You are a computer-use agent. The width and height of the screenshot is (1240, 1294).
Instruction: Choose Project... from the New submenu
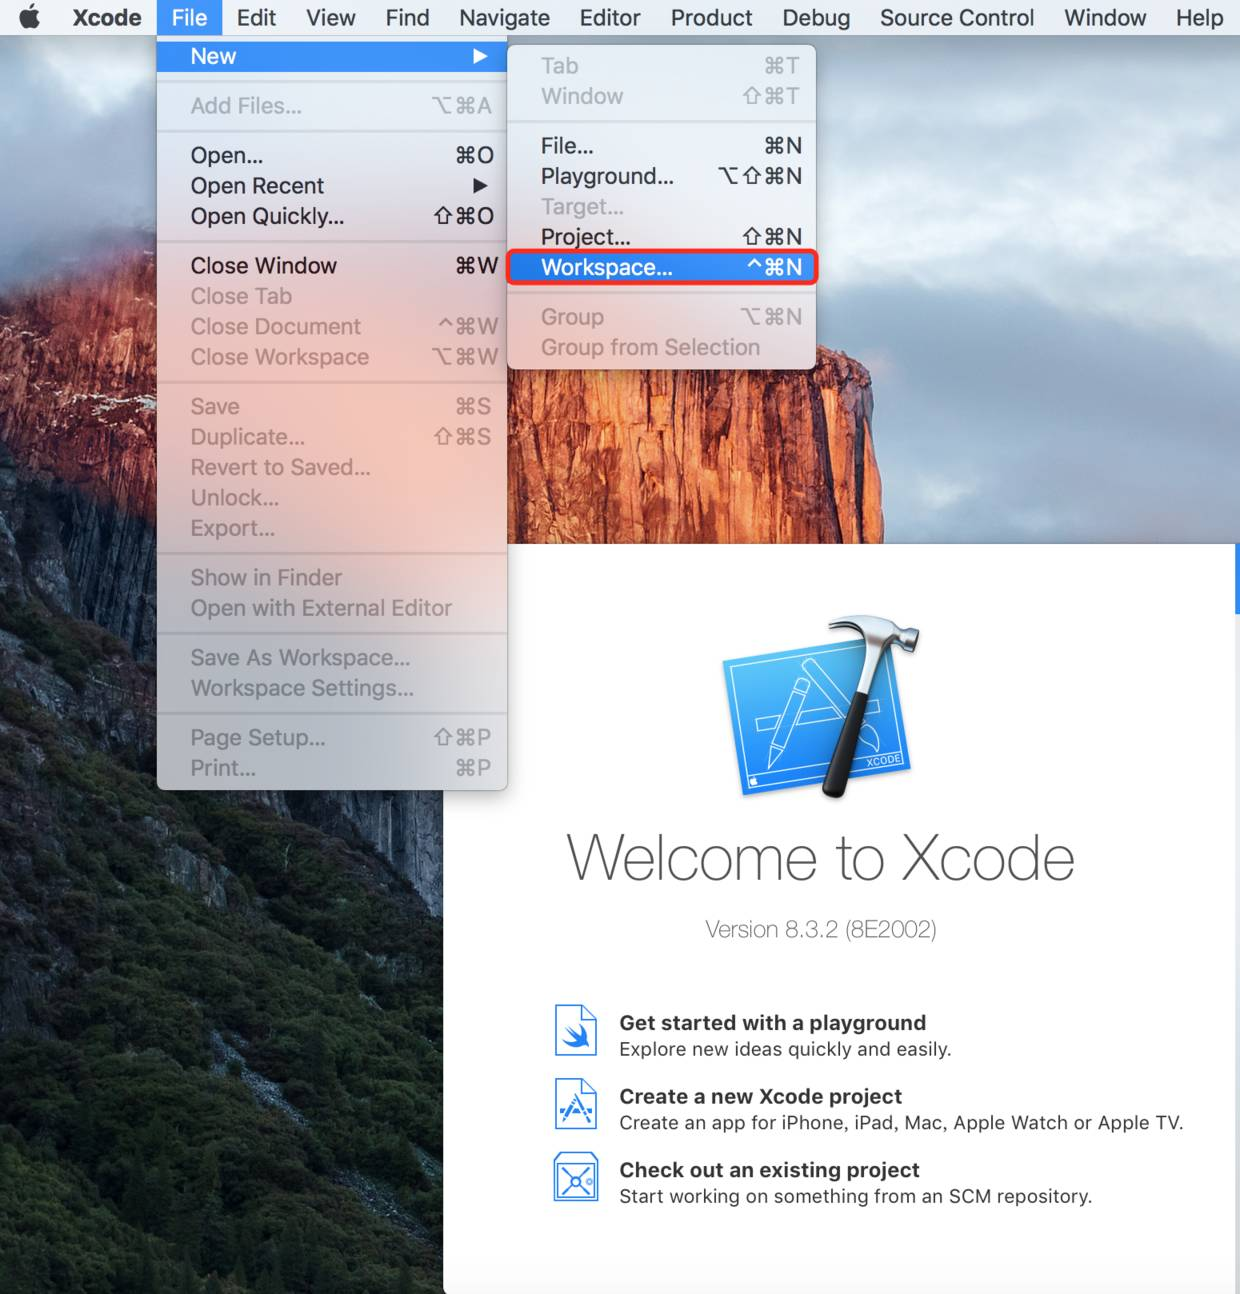click(662, 237)
